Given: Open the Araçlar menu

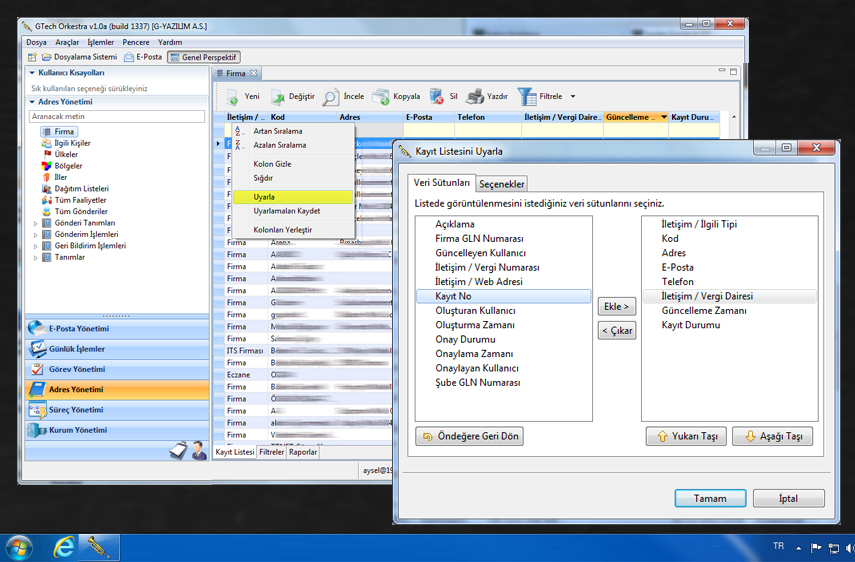Looking at the screenshot, I should coord(67,42).
